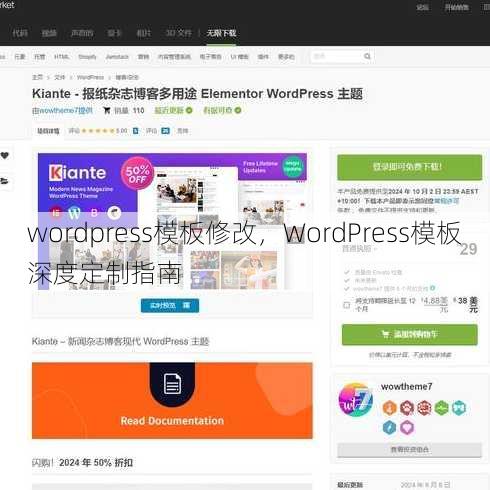The height and width of the screenshot is (490, 490).
Task: Click the five-star rating stars
Action: [98, 131]
